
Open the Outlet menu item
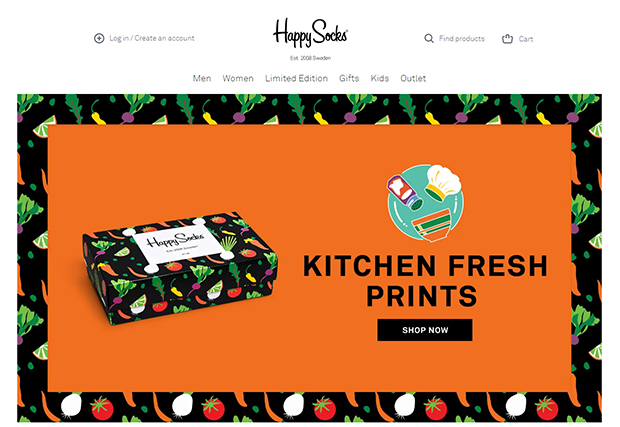[x=413, y=78]
